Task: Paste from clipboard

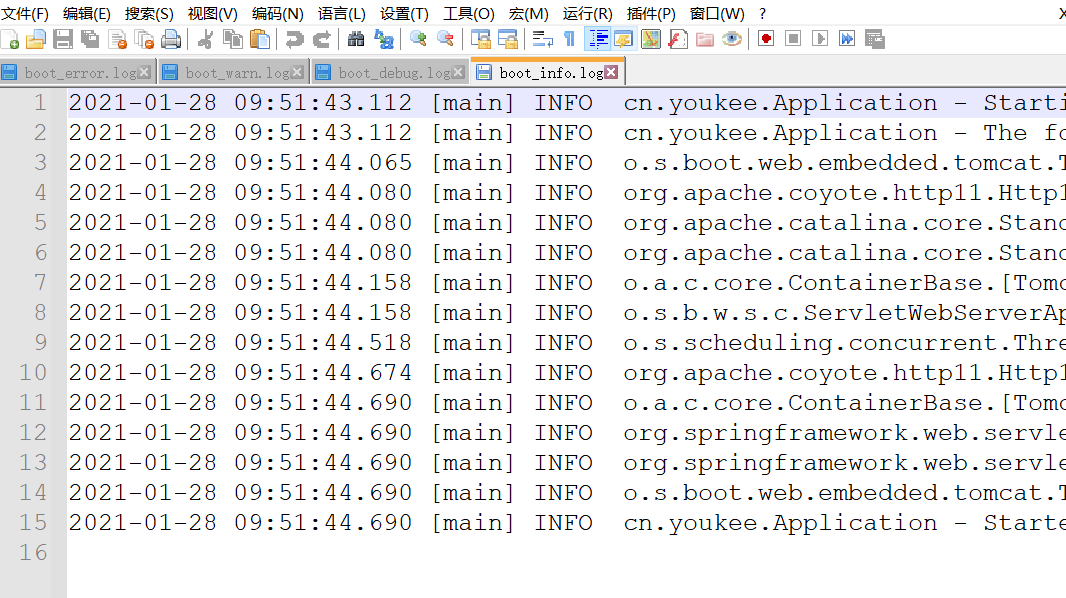Action: pos(260,38)
